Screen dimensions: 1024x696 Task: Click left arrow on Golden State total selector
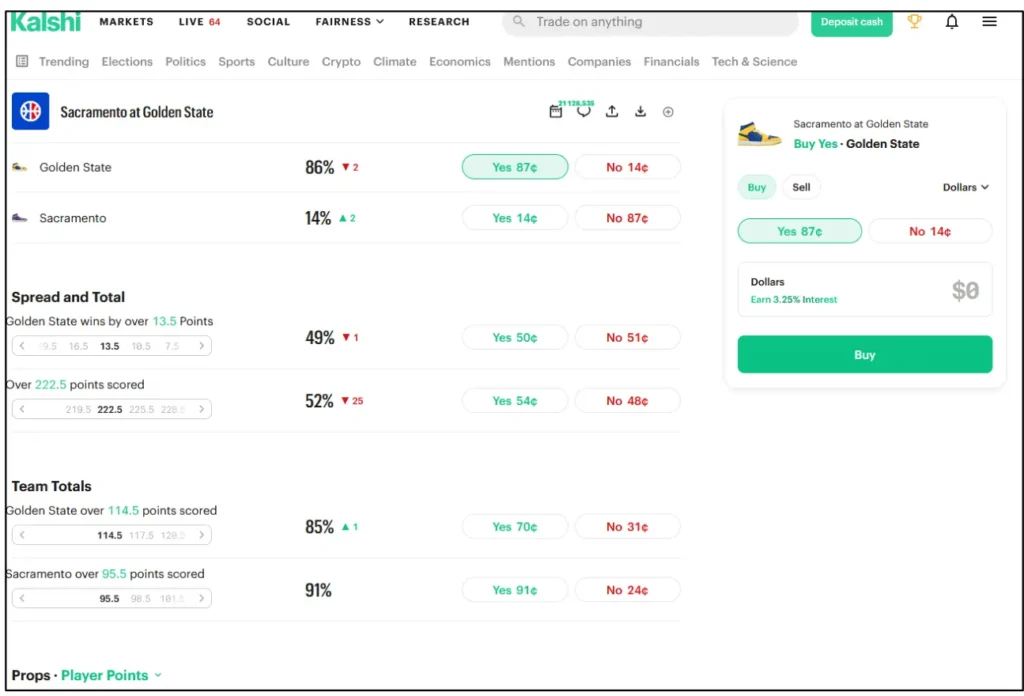pos(22,535)
